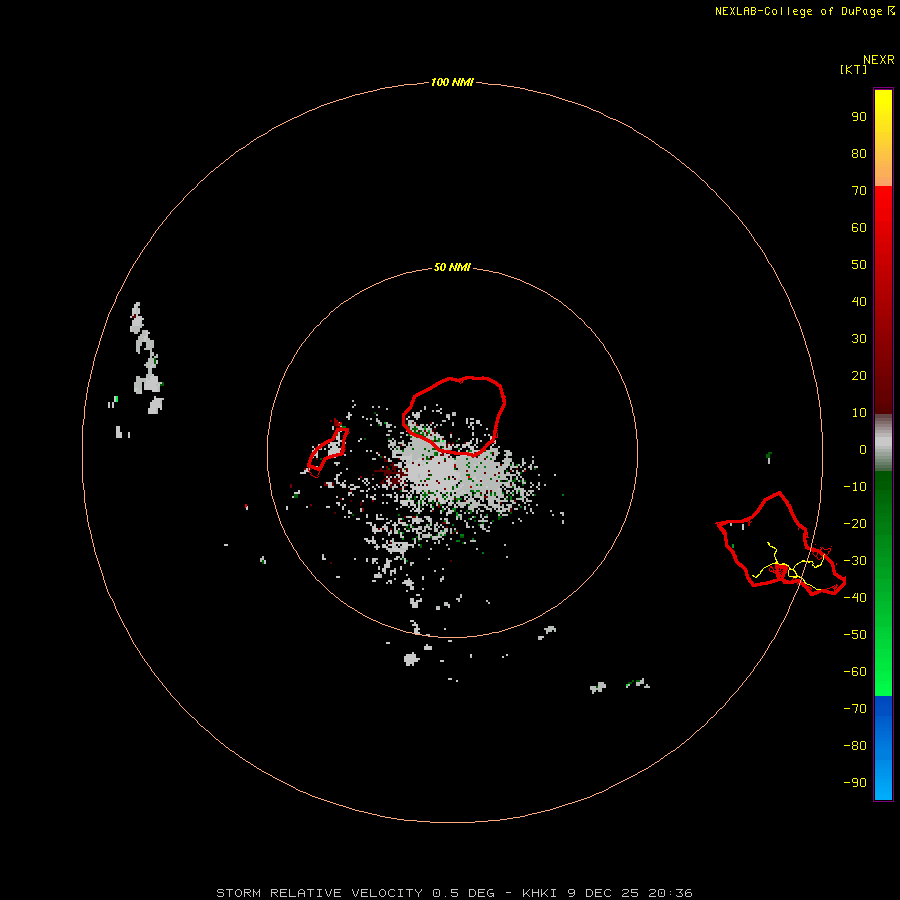Click the NEXR label above the scale
Viewport: 900px width, 900px height.
tap(879, 59)
